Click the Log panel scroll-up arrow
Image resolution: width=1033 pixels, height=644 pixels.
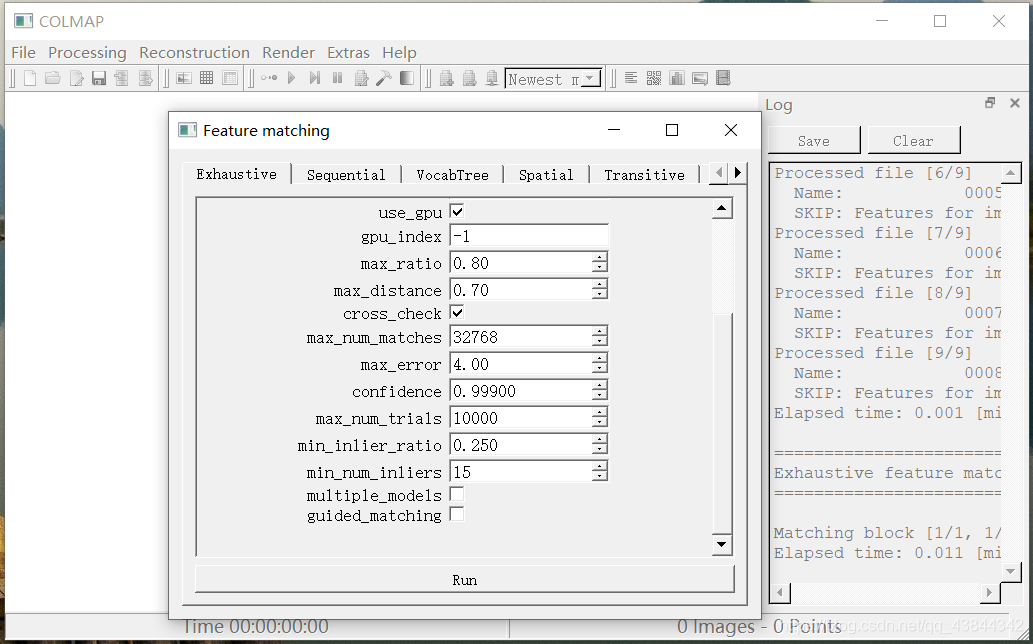(1011, 174)
